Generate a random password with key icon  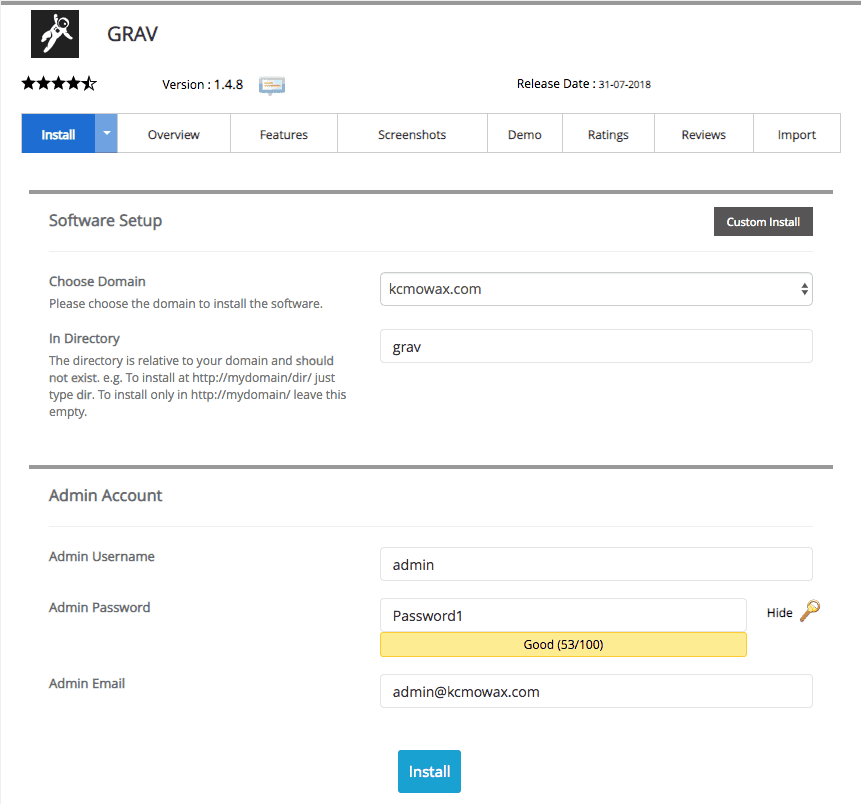coord(810,611)
